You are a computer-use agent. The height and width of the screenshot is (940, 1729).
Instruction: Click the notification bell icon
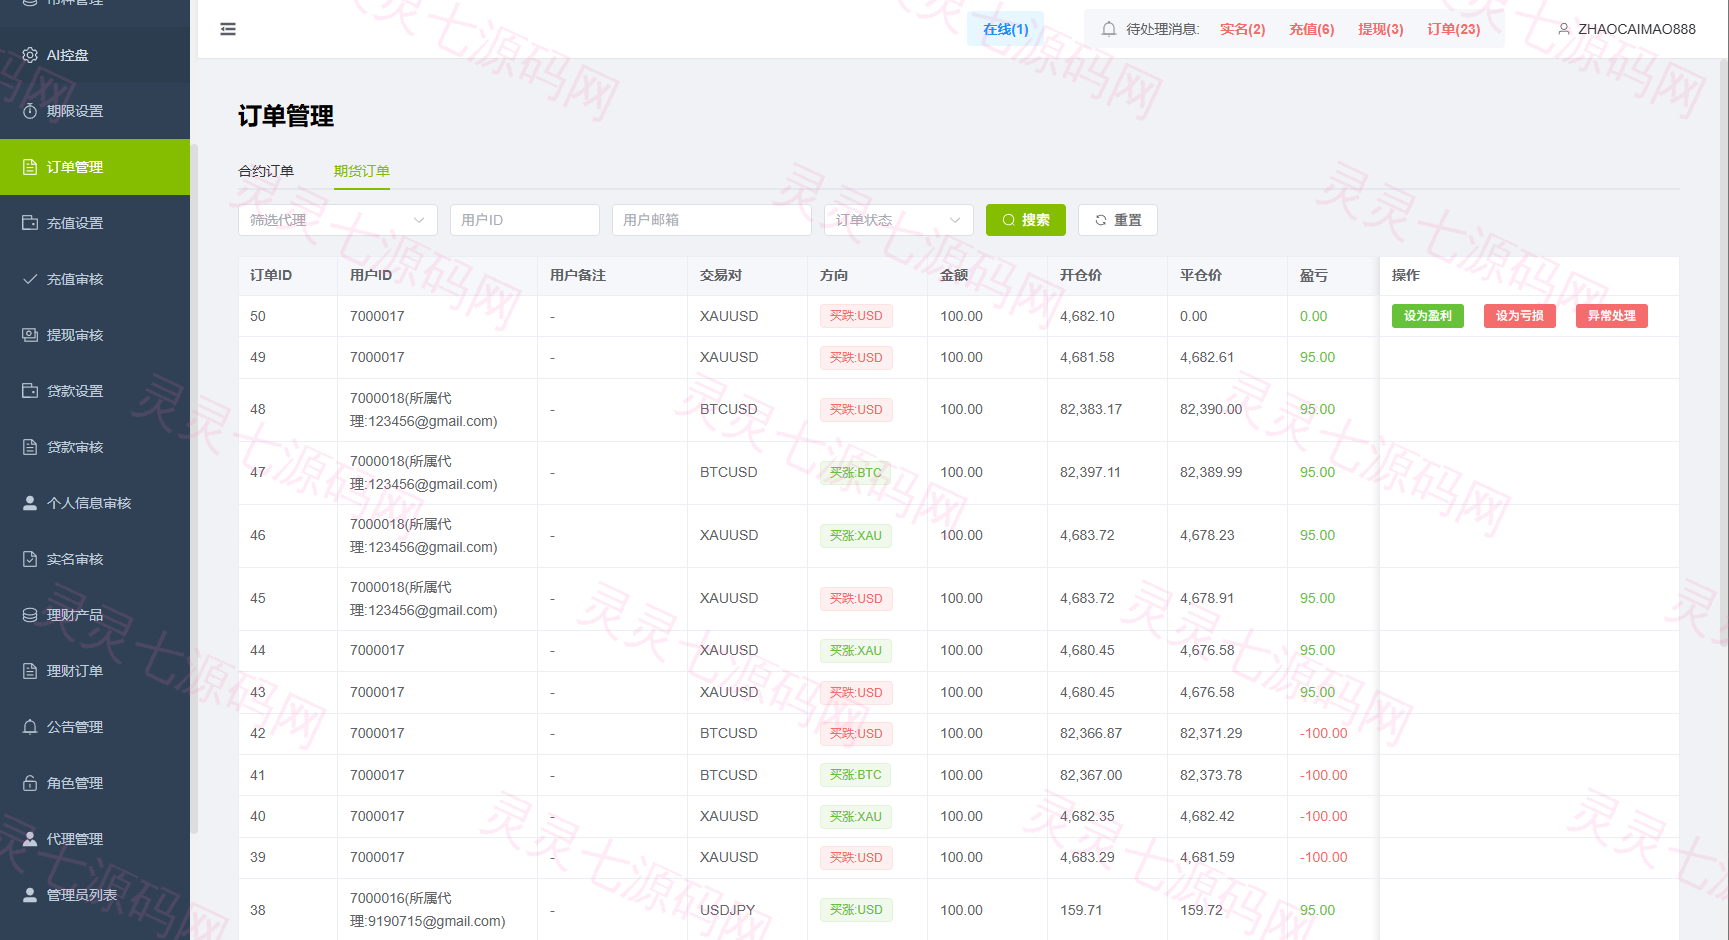1108,29
